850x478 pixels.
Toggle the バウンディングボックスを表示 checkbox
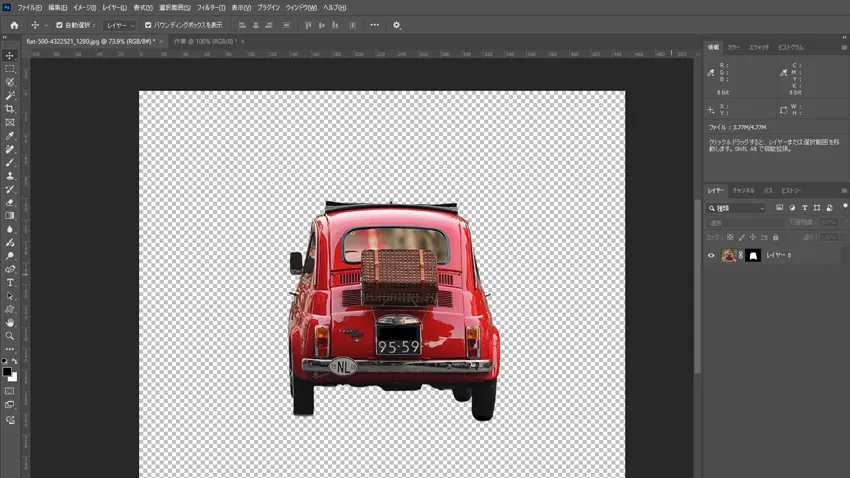[x=148, y=25]
